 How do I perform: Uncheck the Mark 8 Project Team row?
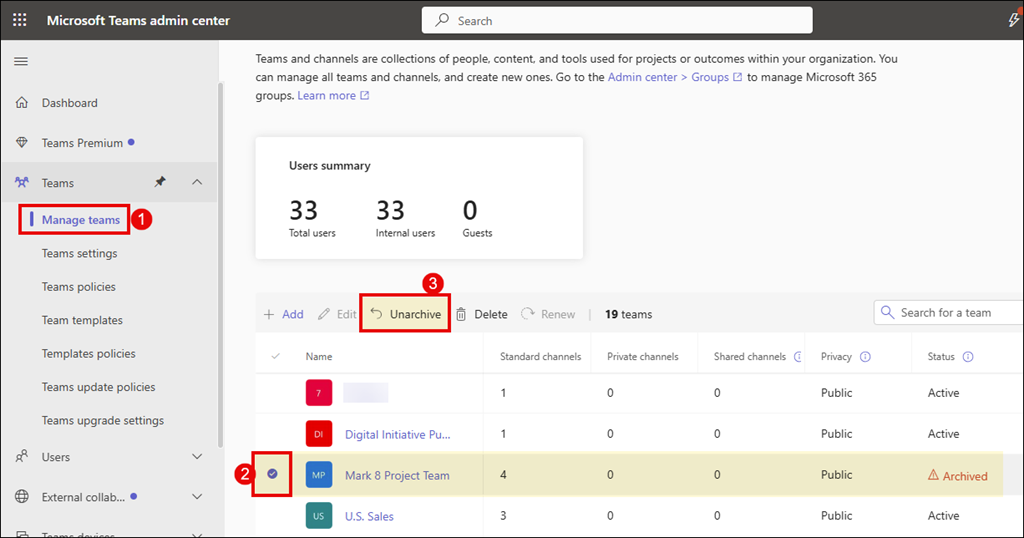click(x=272, y=473)
